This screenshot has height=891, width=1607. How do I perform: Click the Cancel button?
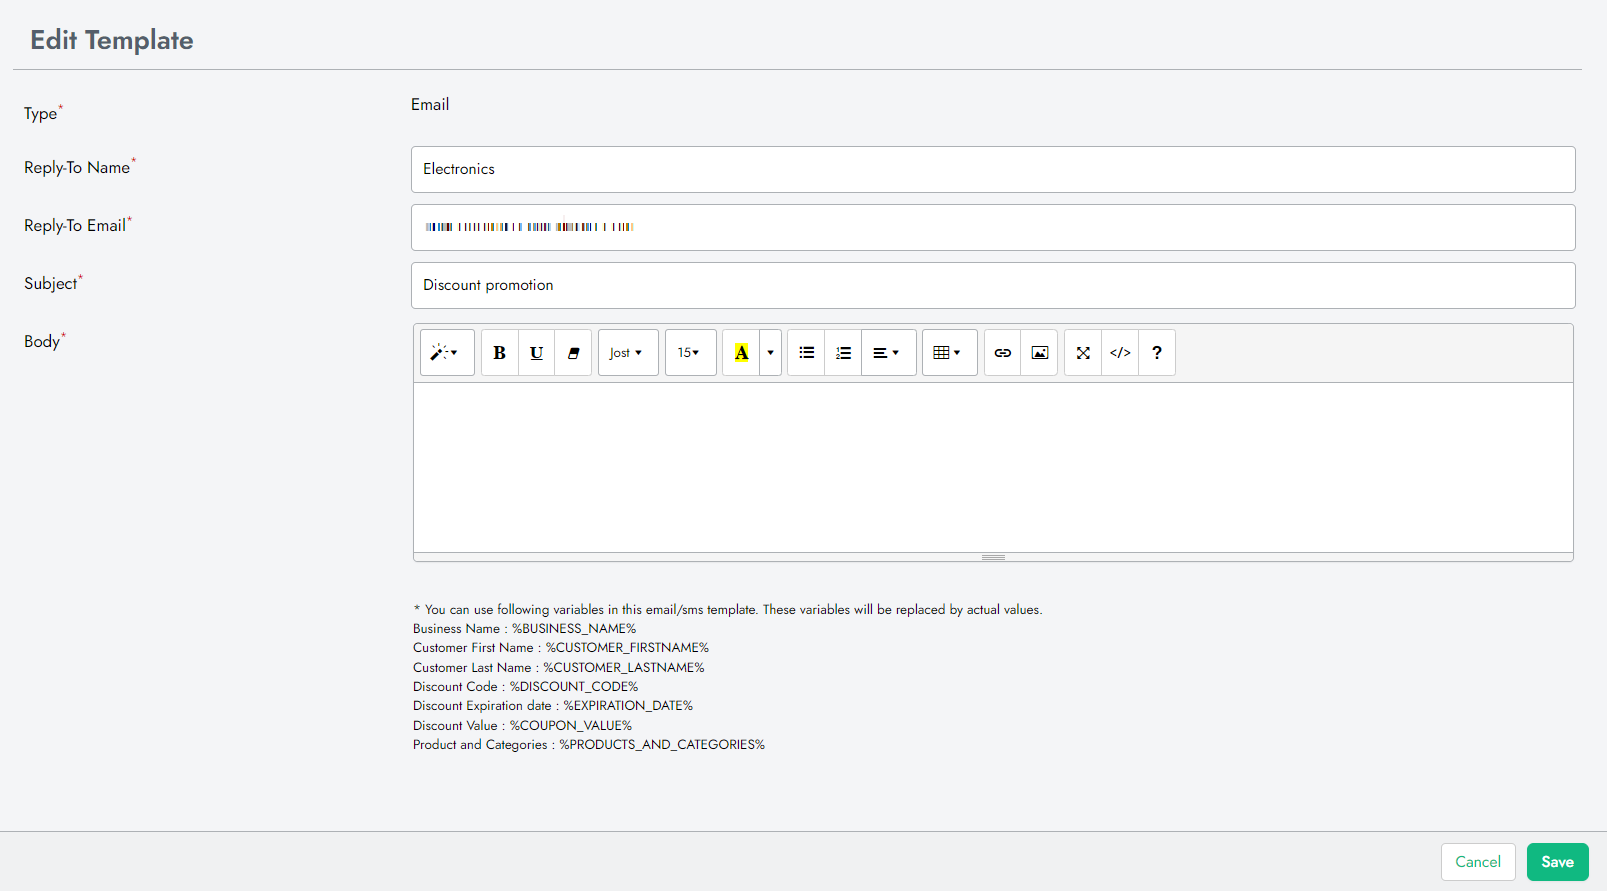coord(1477,862)
